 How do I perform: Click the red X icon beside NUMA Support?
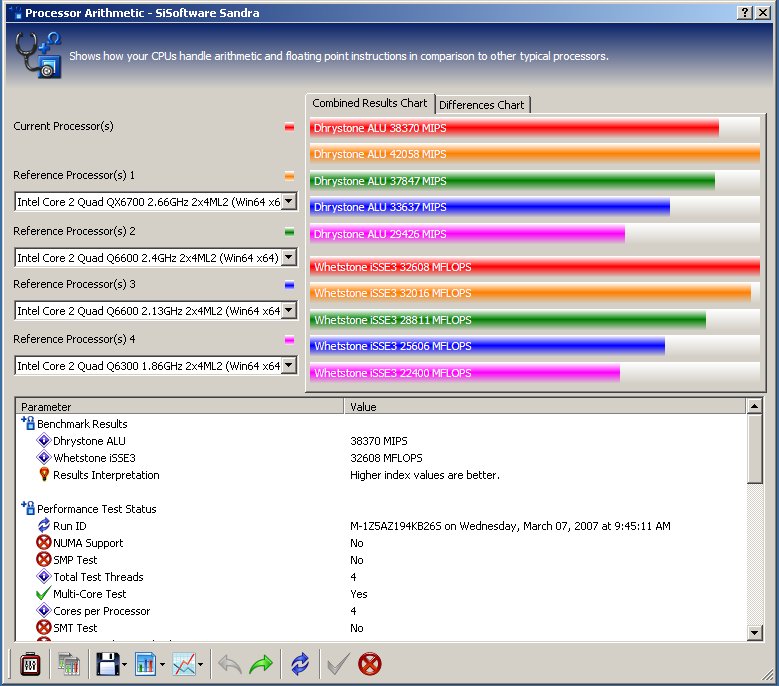pyautogui.click(x=44, y=542)
